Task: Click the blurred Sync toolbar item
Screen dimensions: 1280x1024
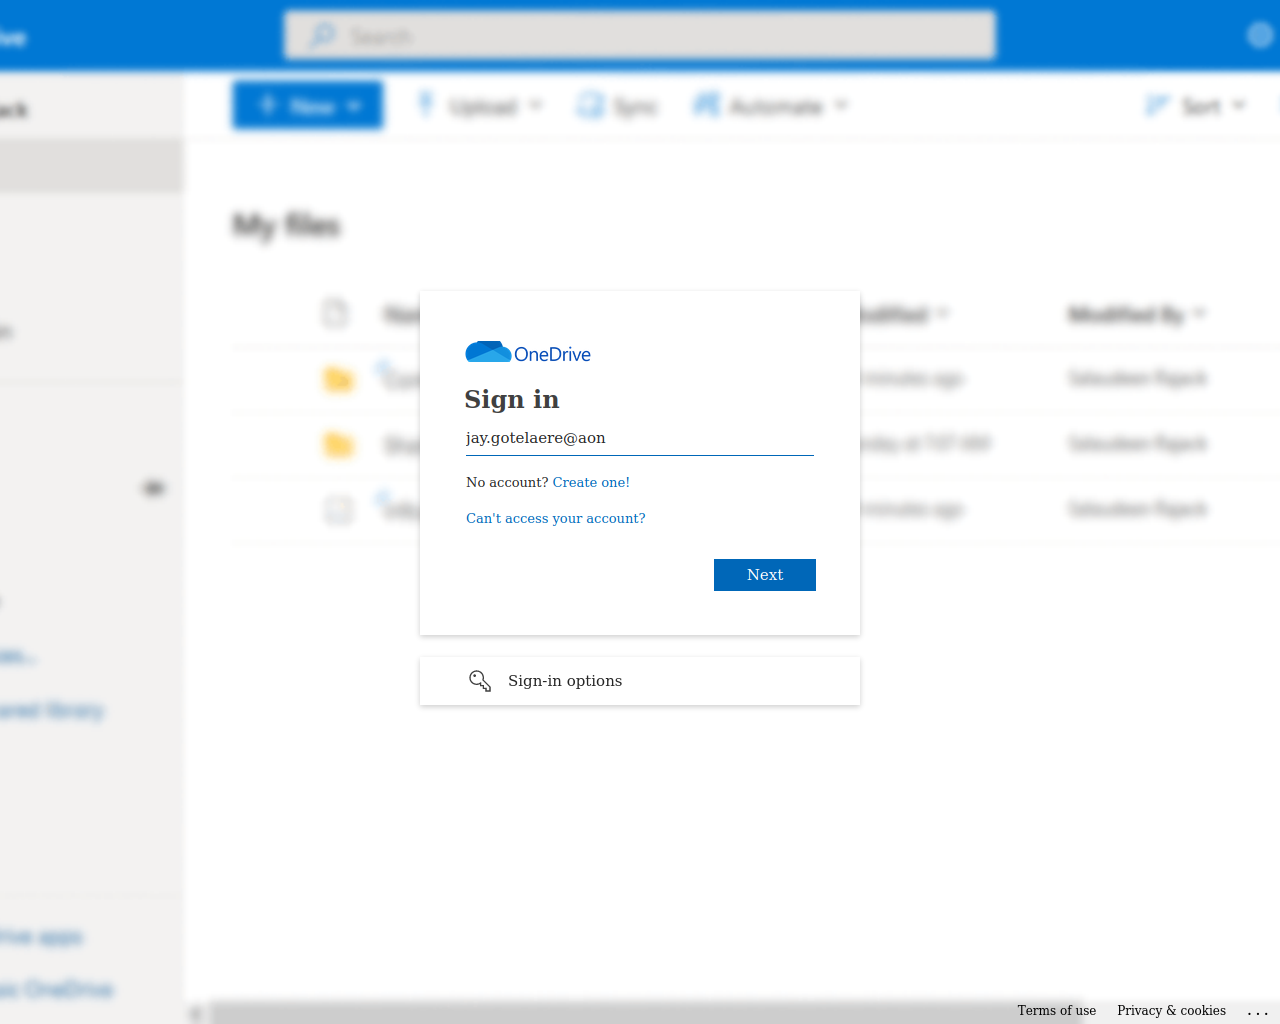Action: click(x=618, y=105)
